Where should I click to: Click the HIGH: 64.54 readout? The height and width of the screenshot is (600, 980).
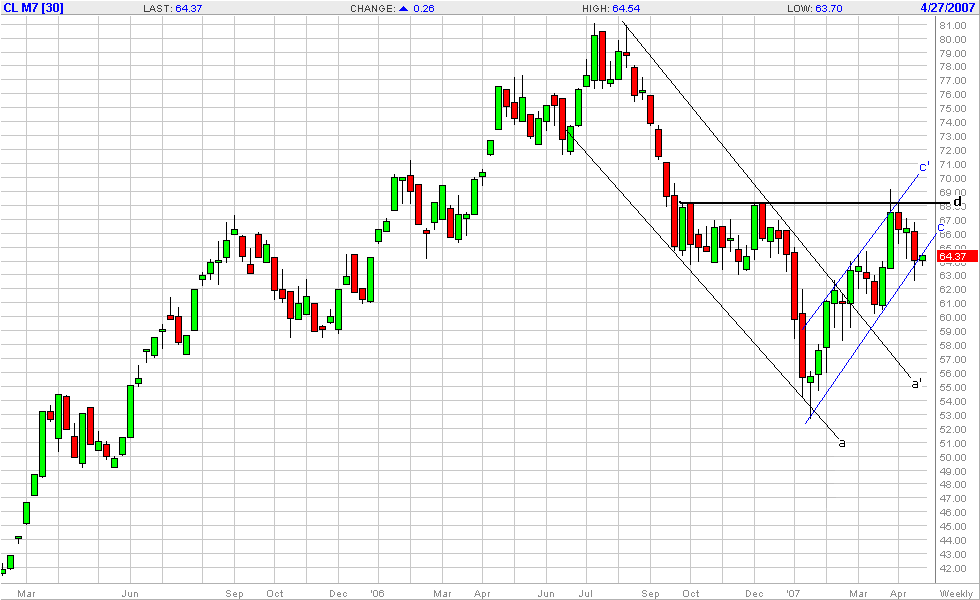tap(611, 9)
